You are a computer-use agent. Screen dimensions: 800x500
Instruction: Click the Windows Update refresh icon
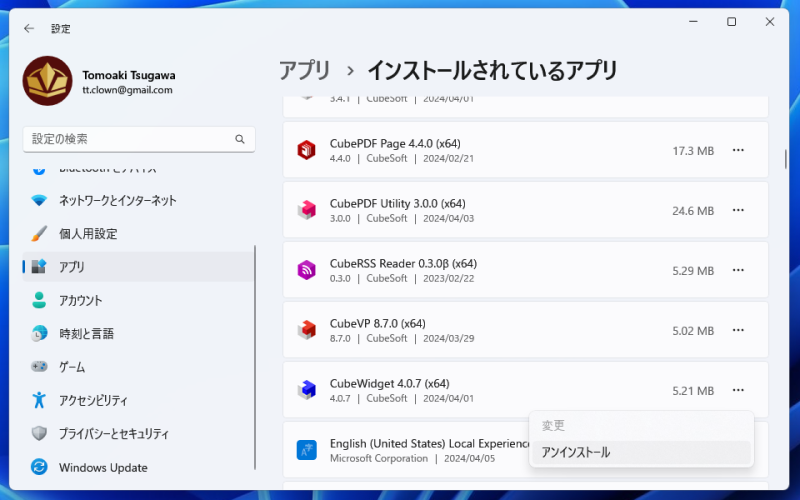39,467
